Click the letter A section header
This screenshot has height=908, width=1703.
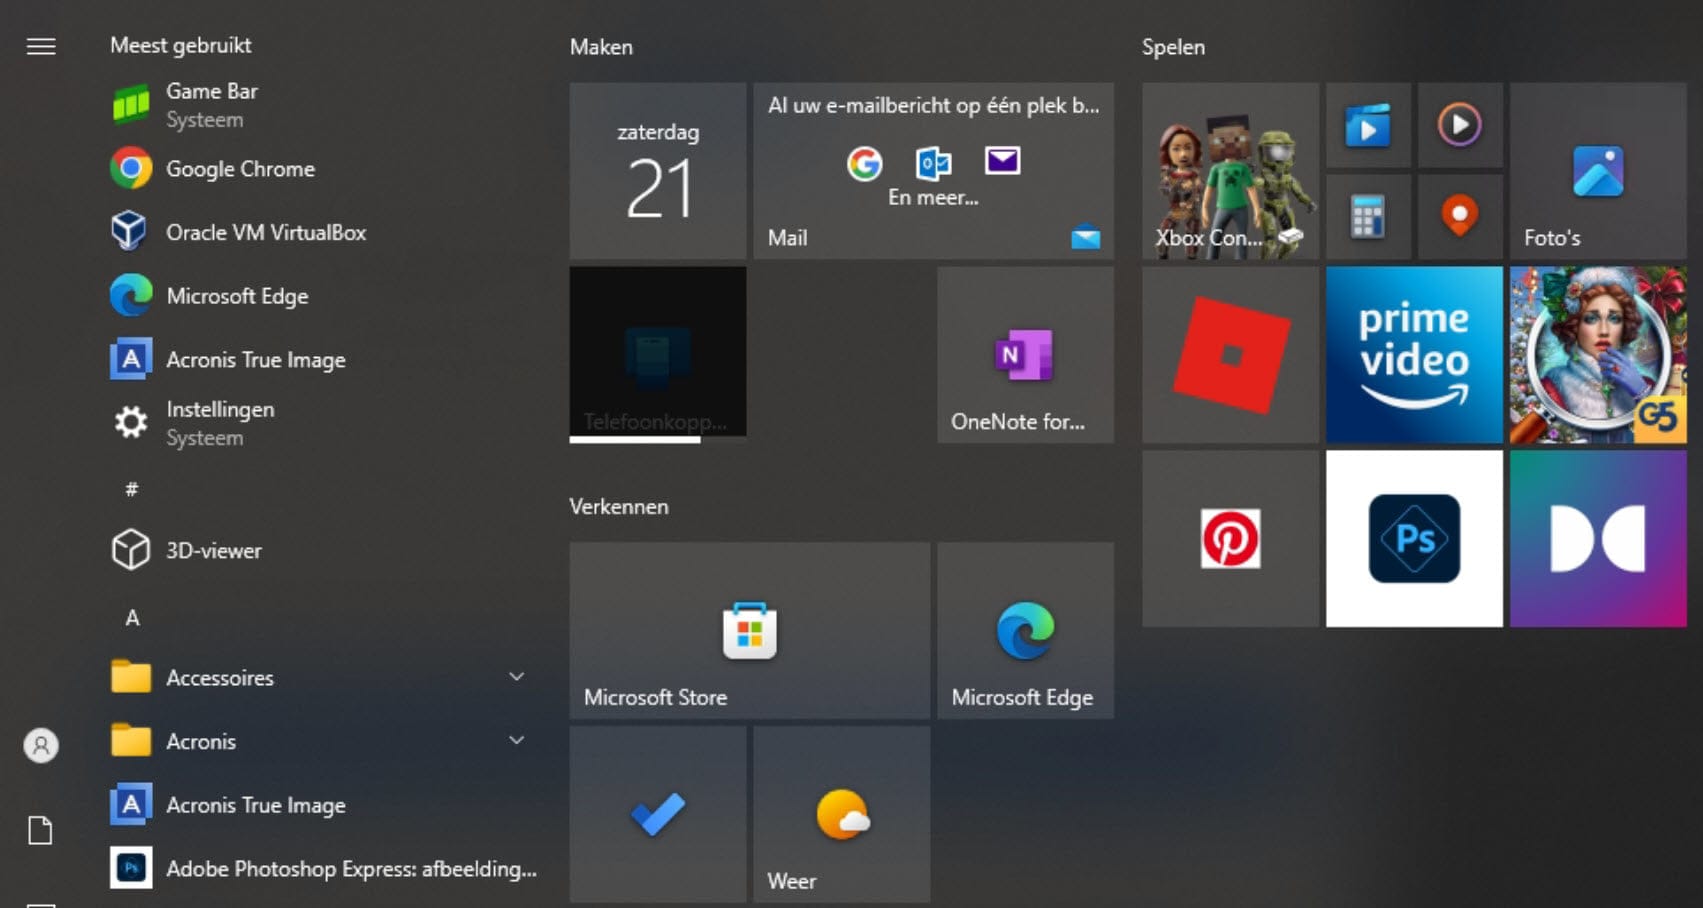(132, 617)
